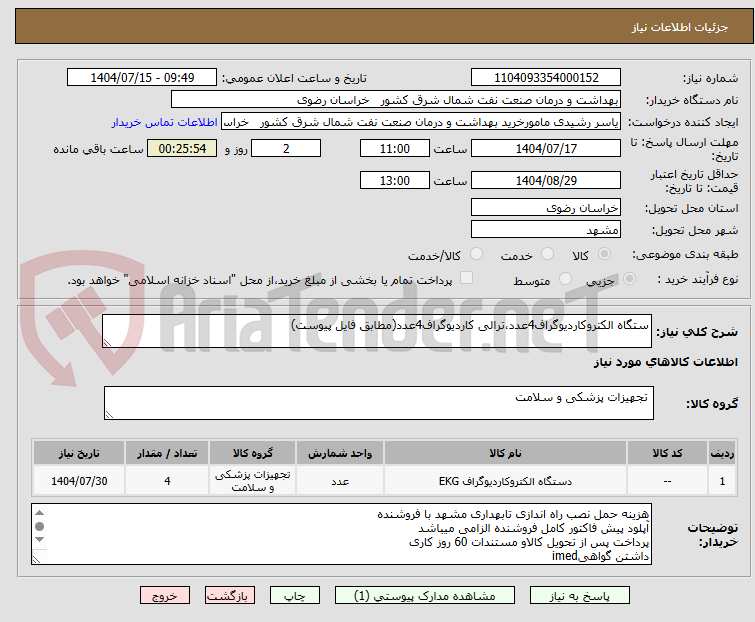Click the گروه کالا textarea
Screen dimensions: 755x622
click(x=378, y=403)
